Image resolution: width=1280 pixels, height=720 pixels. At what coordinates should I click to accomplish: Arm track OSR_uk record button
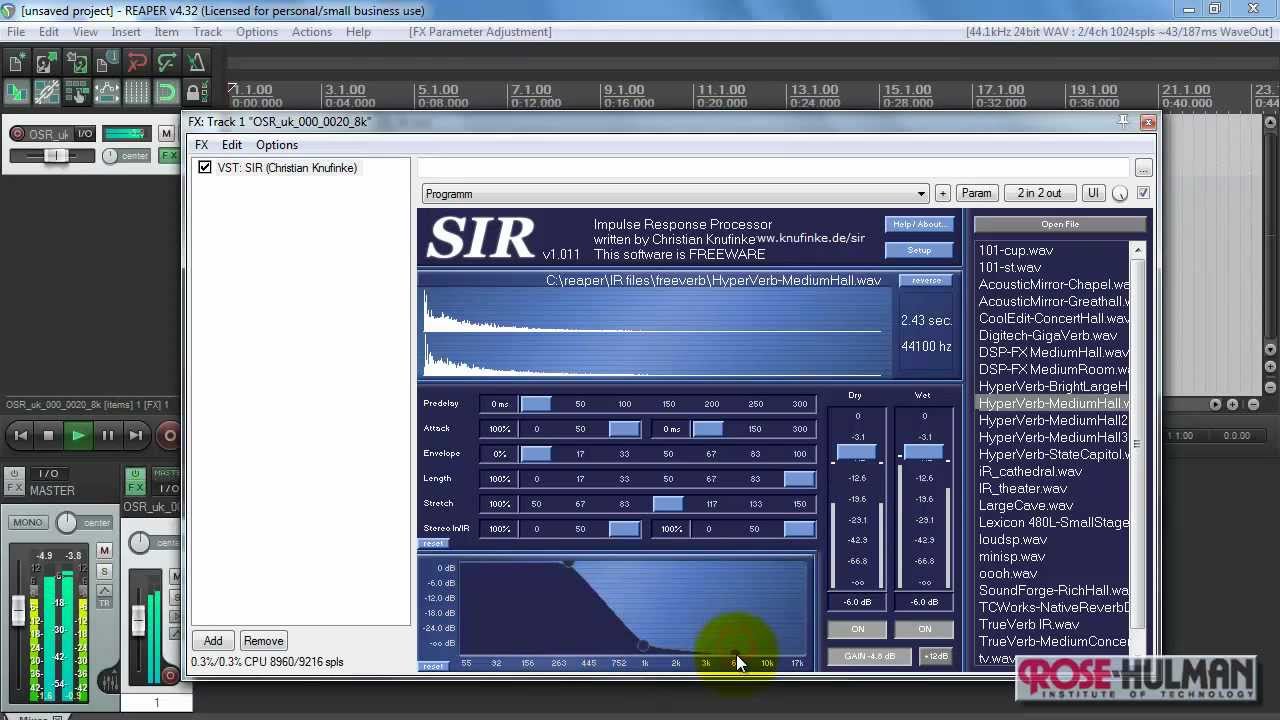coord(17,134)
